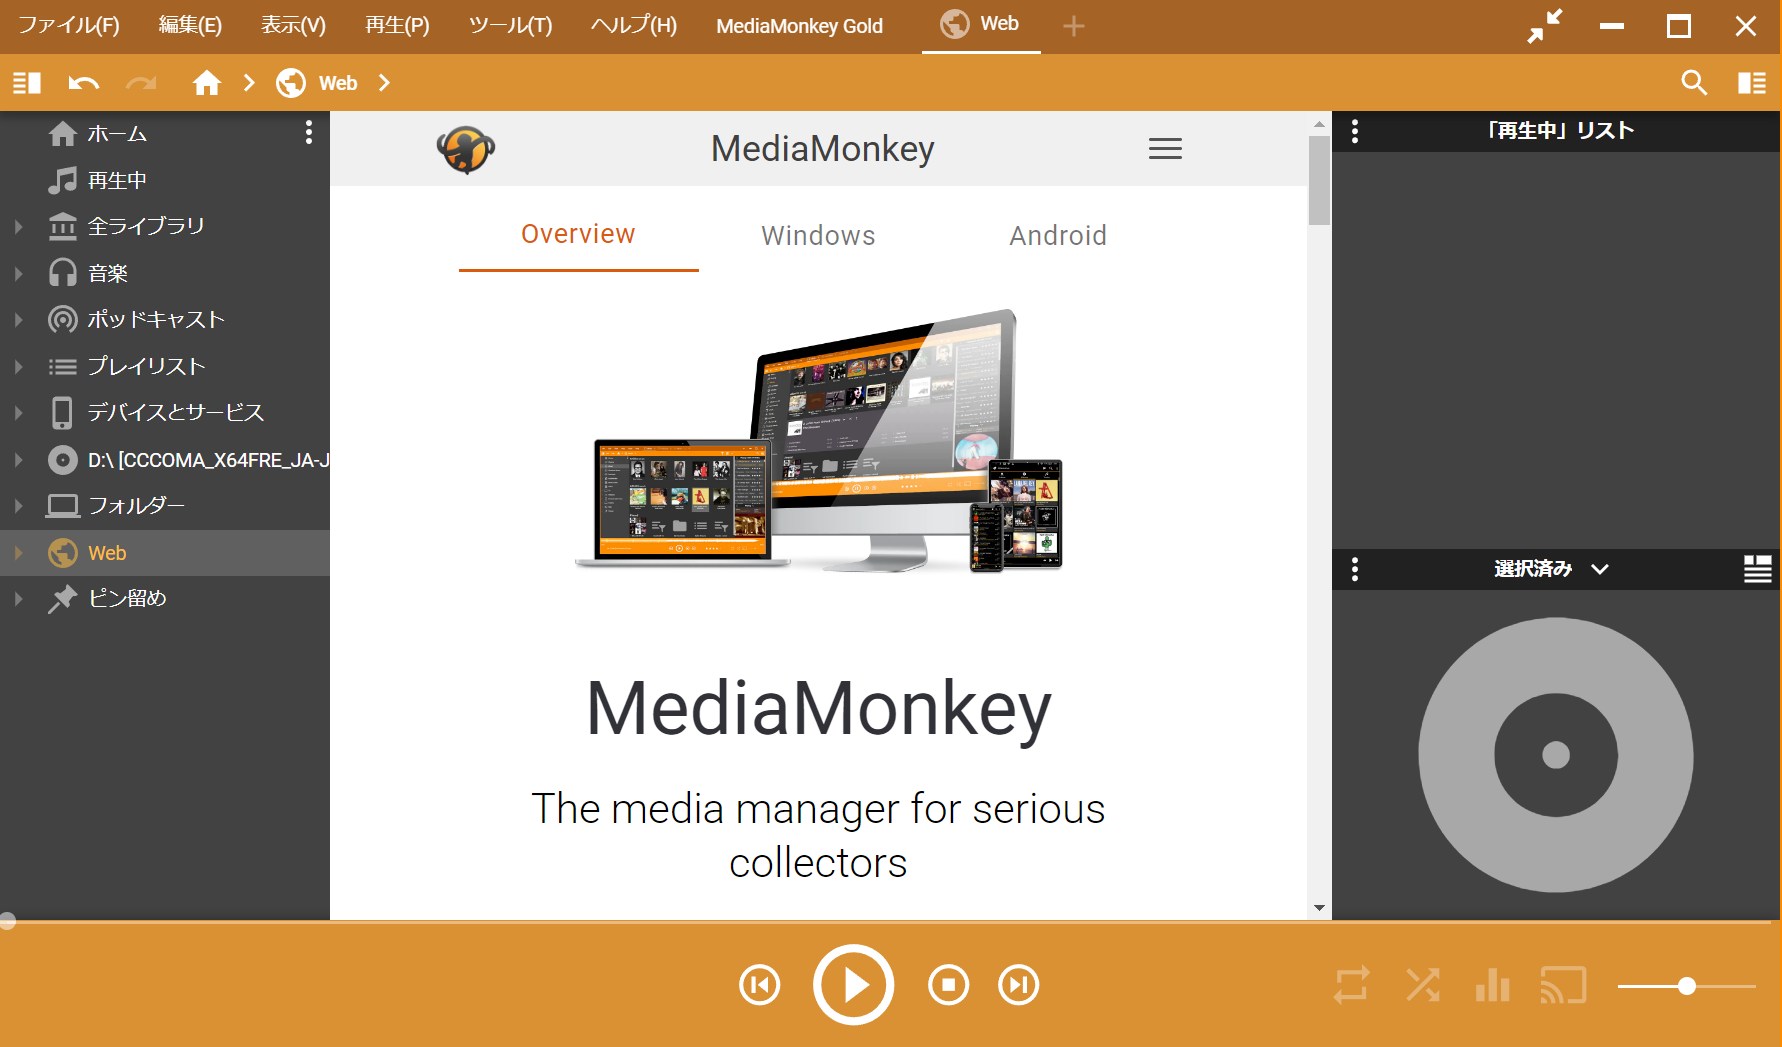Open the 再生(P) menu
Image resolution: width=1782 pixels, height=1047 pixels.
tap(397, 25)
